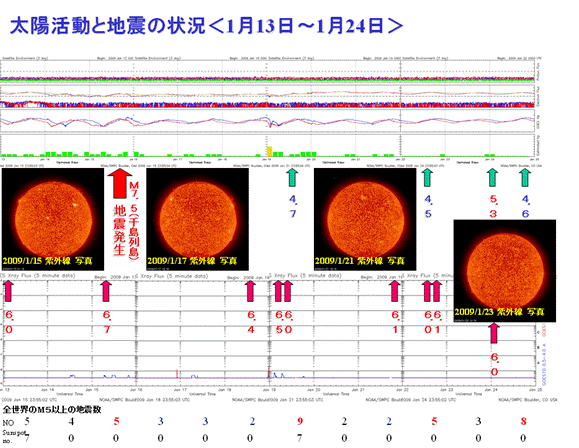
Task: Select the caption 2009/1/17 紫外線 写真
Action: point(192,261)
